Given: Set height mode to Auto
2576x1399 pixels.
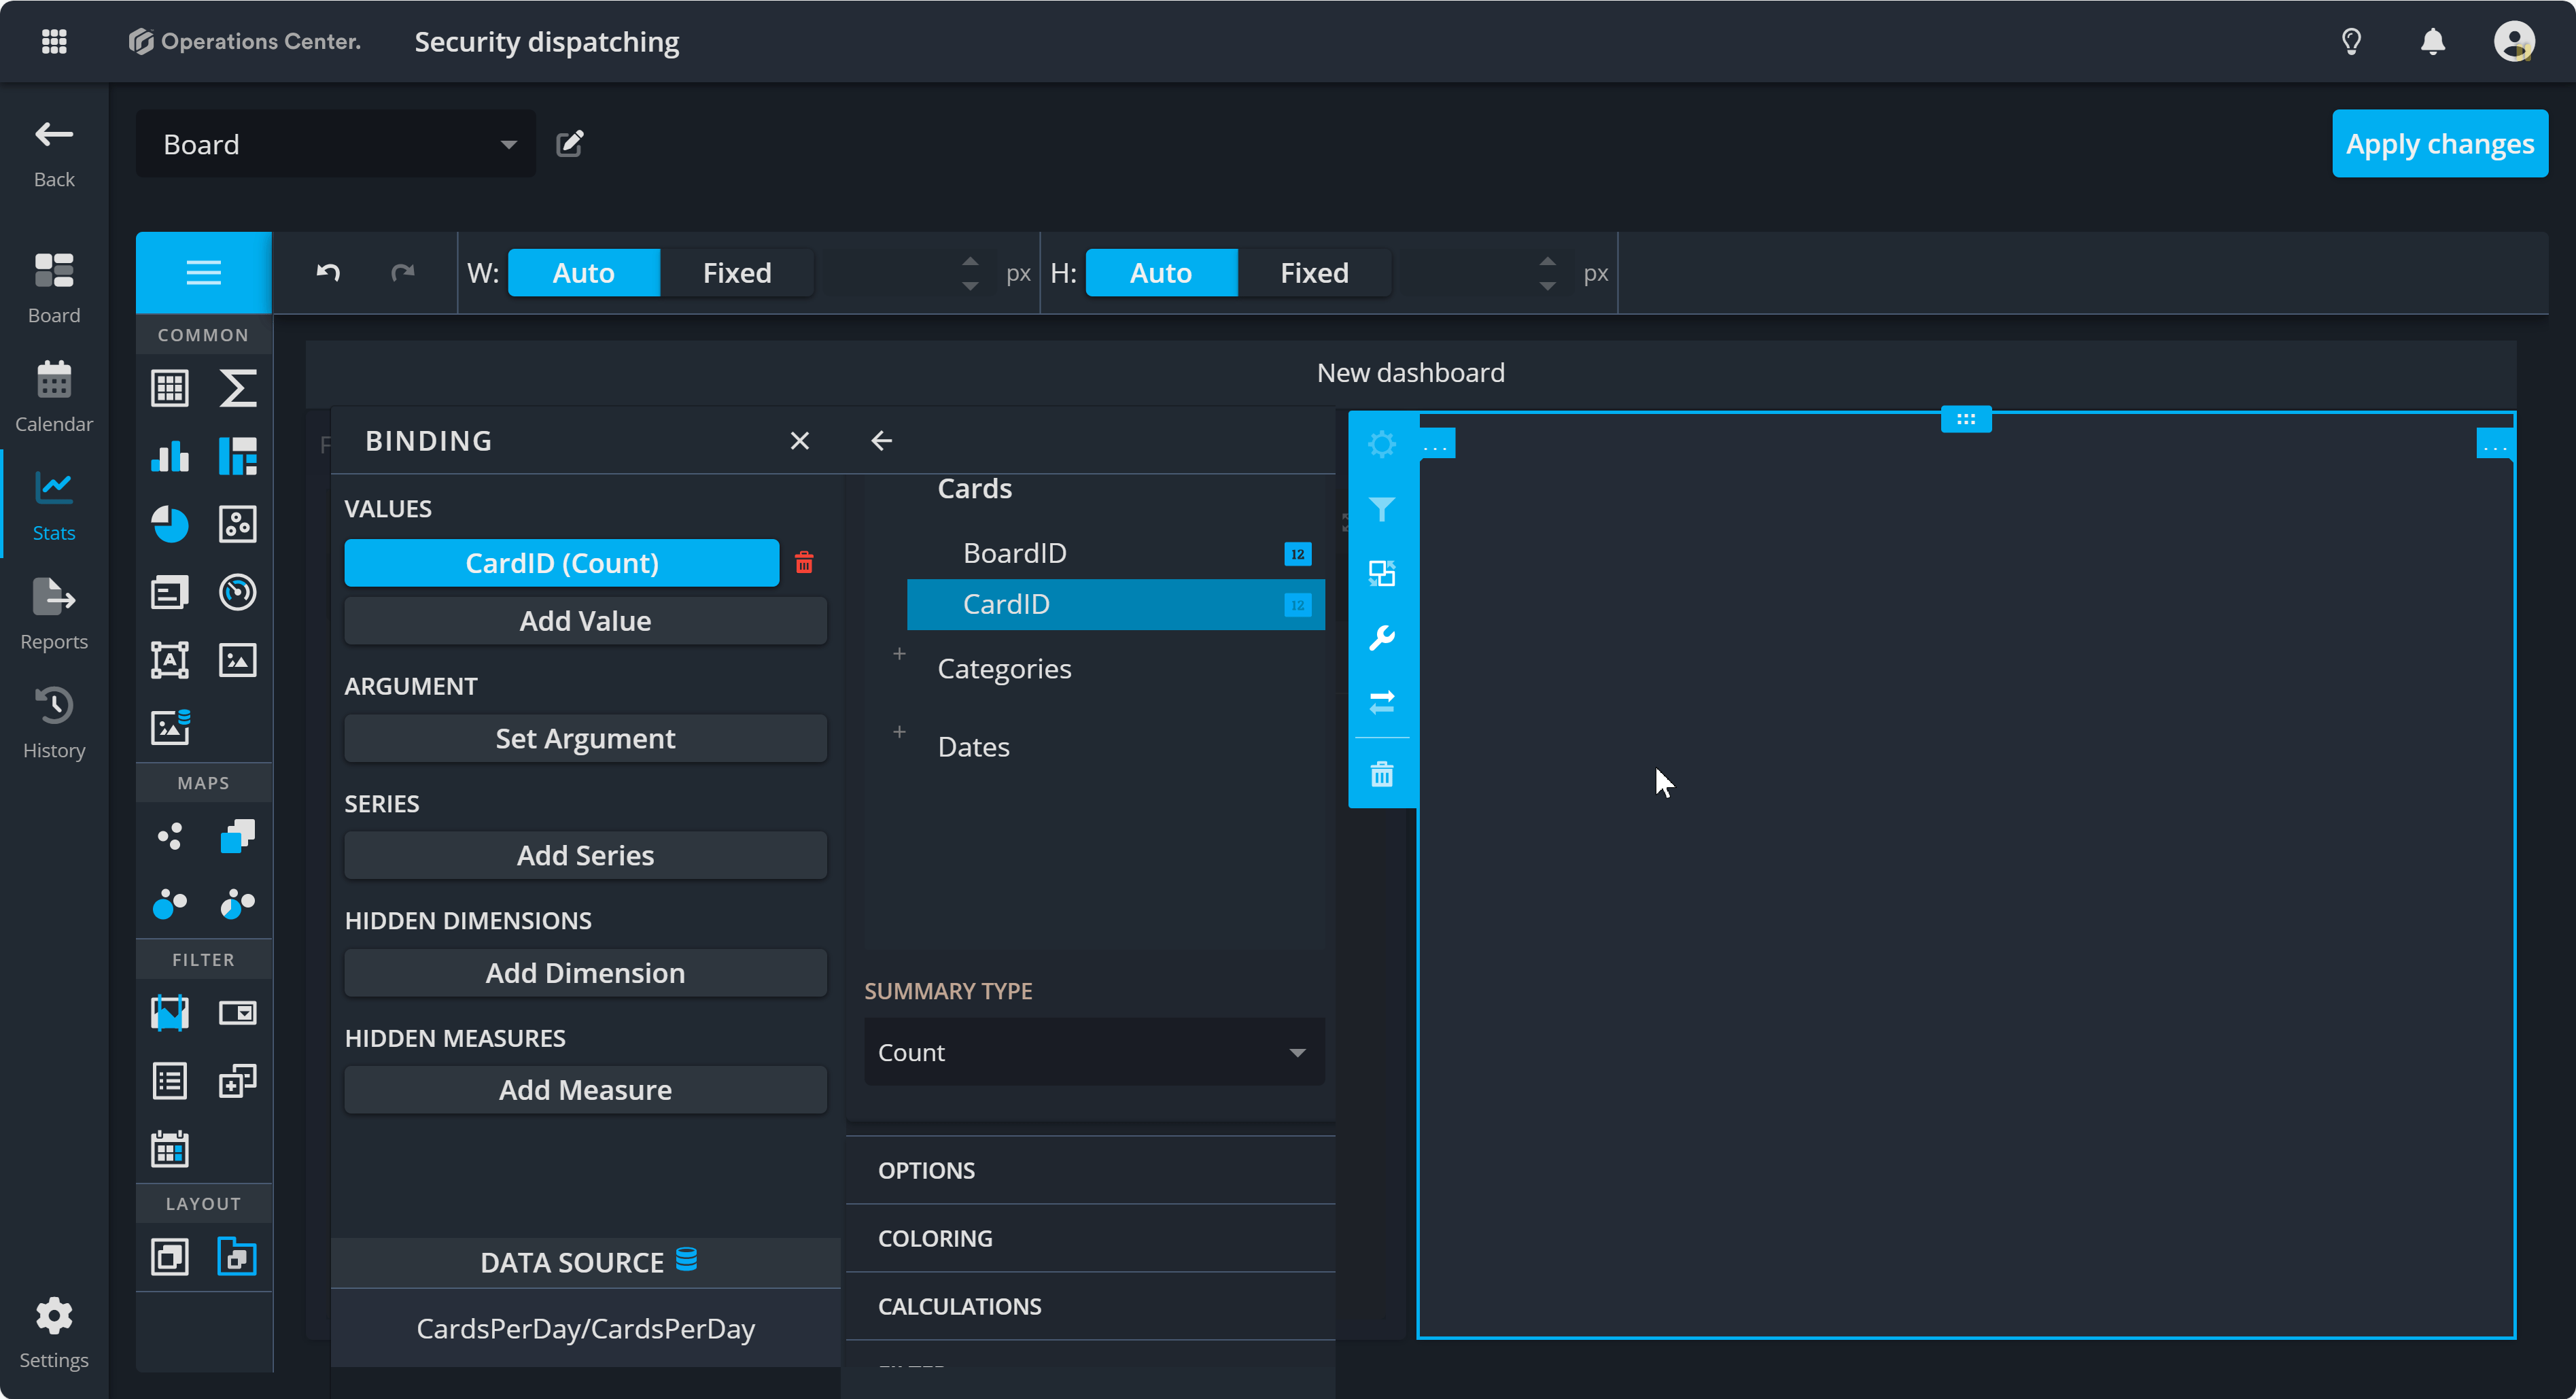Looking at the screenshot, I should point(1161,272).
